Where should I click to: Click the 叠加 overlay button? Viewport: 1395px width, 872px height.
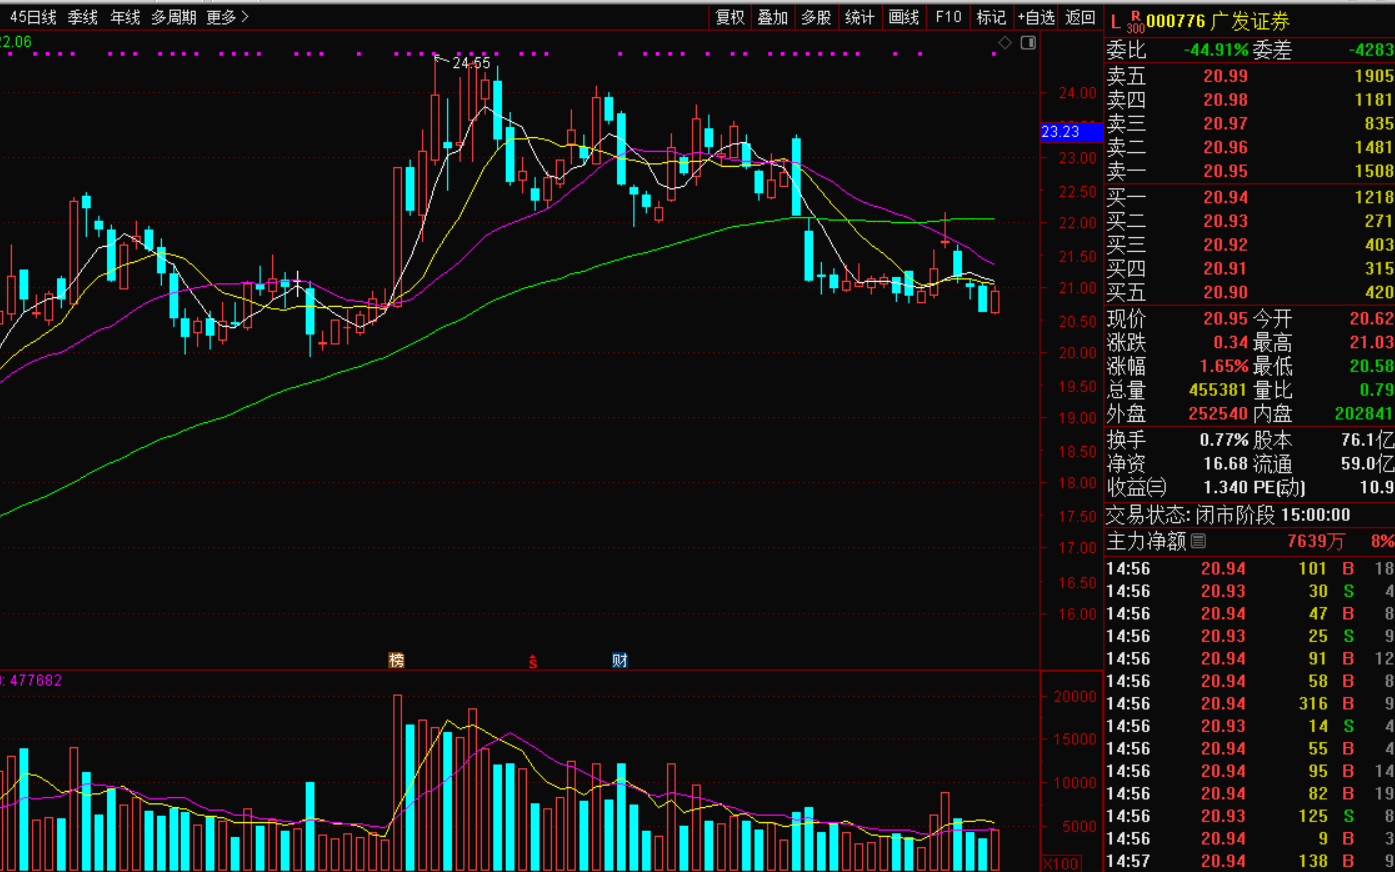click(x=773, y=17)
